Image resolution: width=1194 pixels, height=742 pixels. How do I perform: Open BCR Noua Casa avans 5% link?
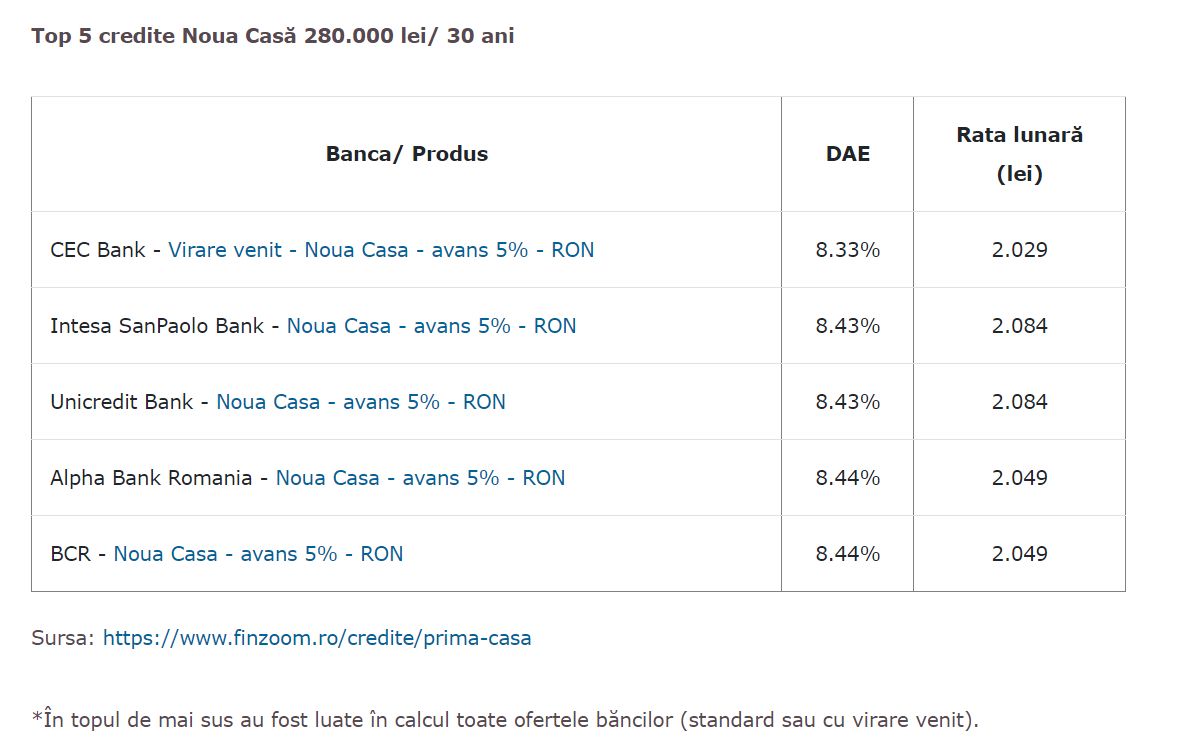(x=258, y=554)
